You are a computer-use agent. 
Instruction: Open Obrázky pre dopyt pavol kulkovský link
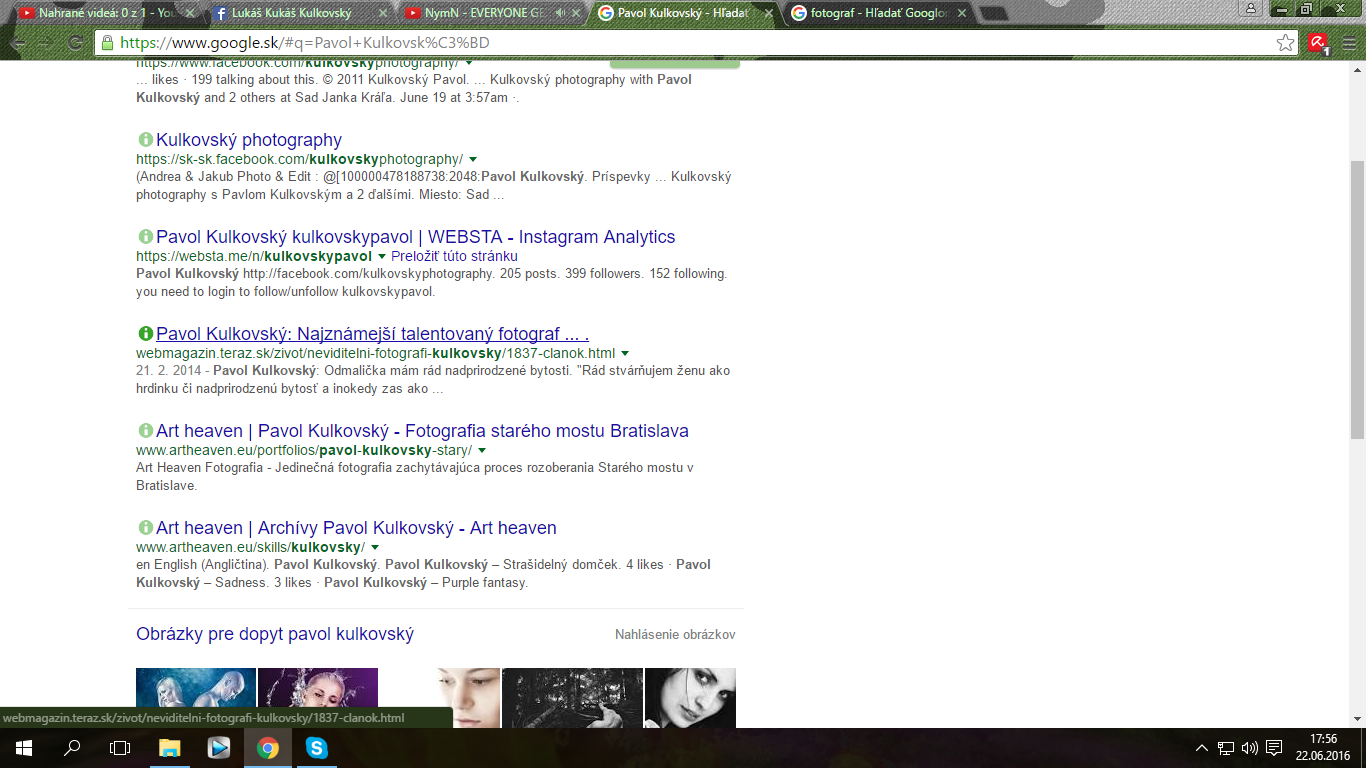point(275,634)
